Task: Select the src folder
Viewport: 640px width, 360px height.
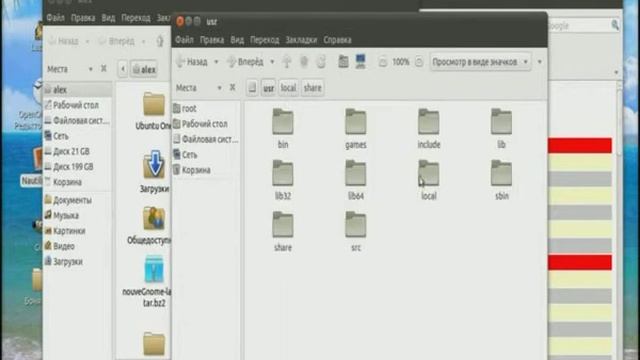Action: (356, 224)
